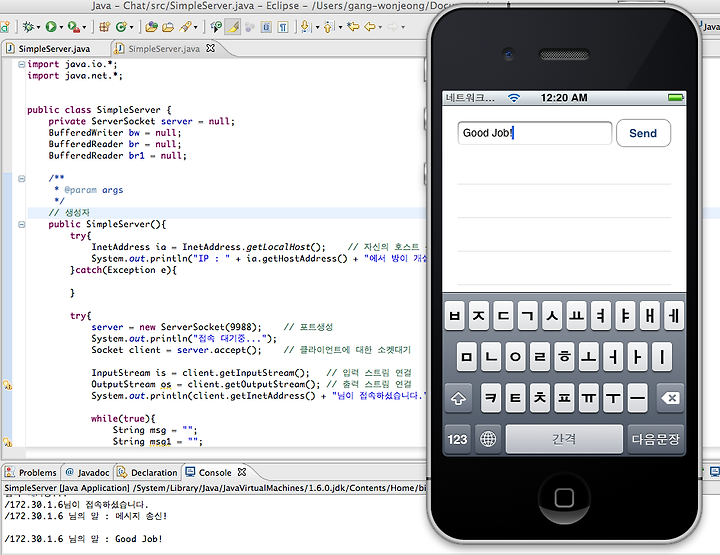This screenshot has width=720, height=555.
Task: Switch keyboard to 123 numbers mode
Action: pyautogui.click(x=457, y=439)
